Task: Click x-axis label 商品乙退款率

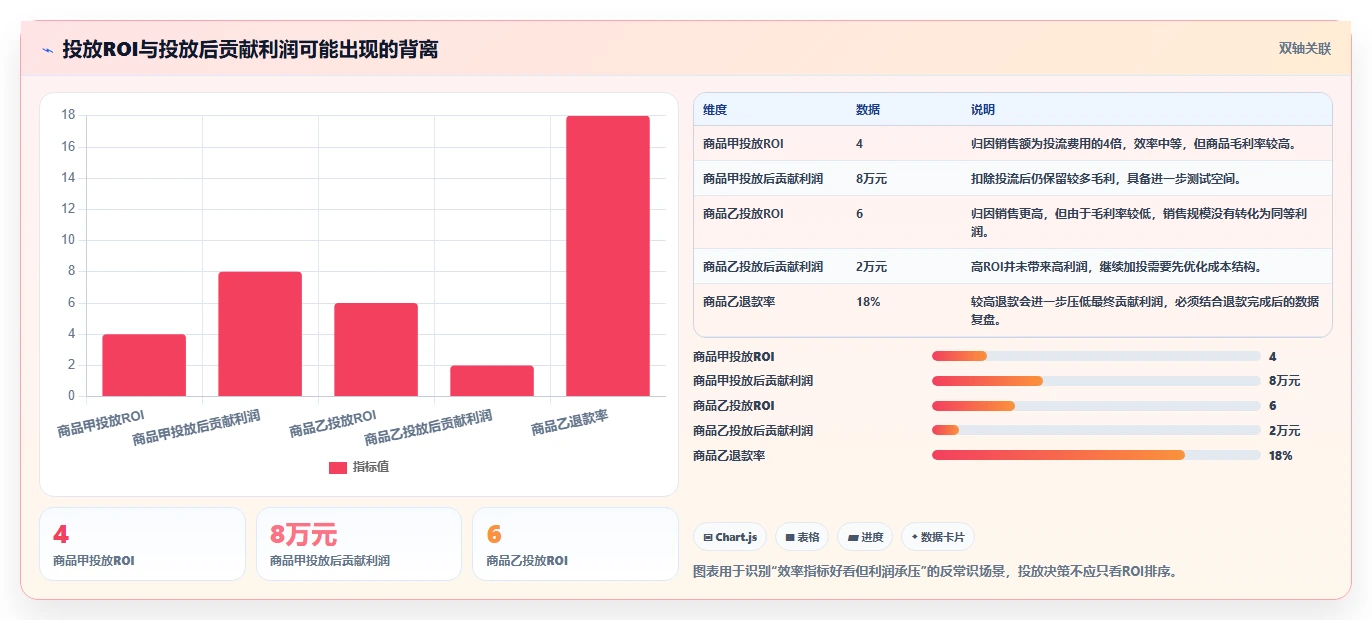Action: (x=570, y=423)
